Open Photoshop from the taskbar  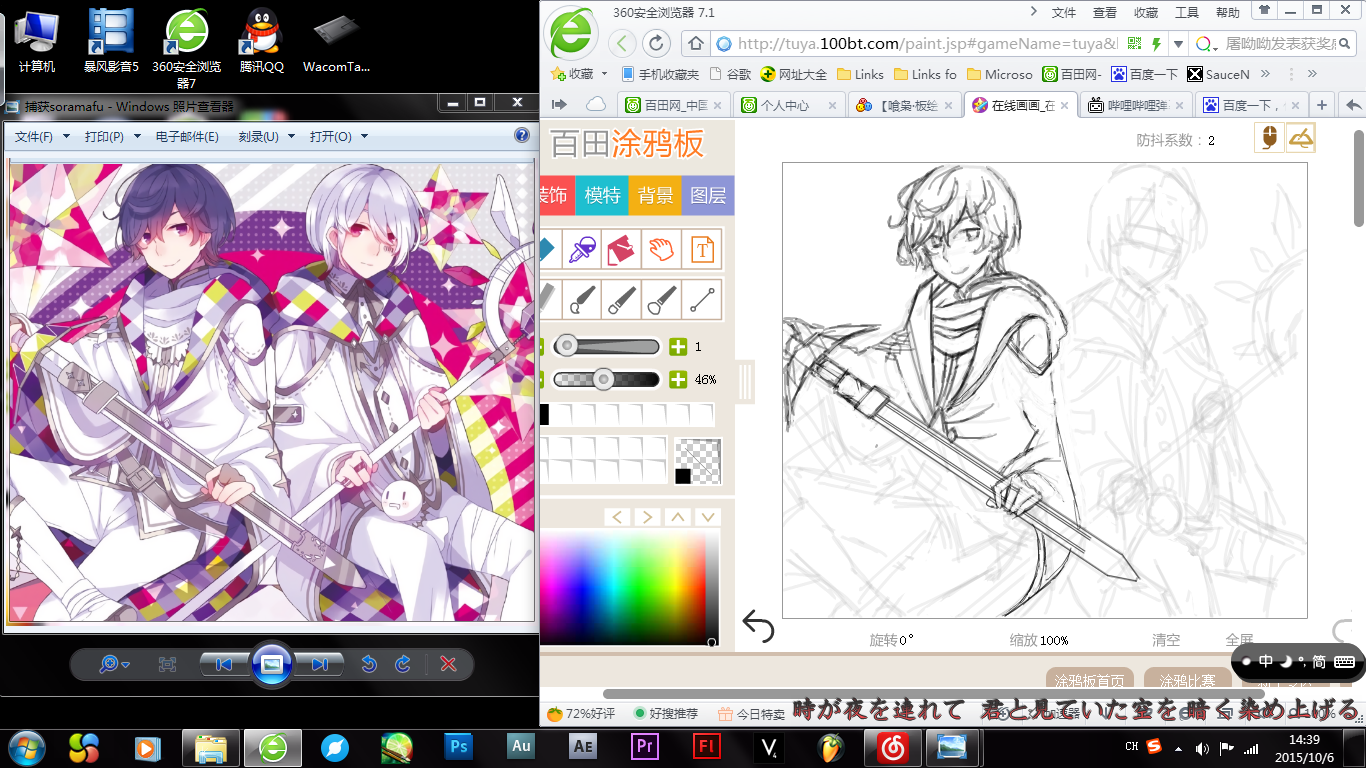(459, 746)
